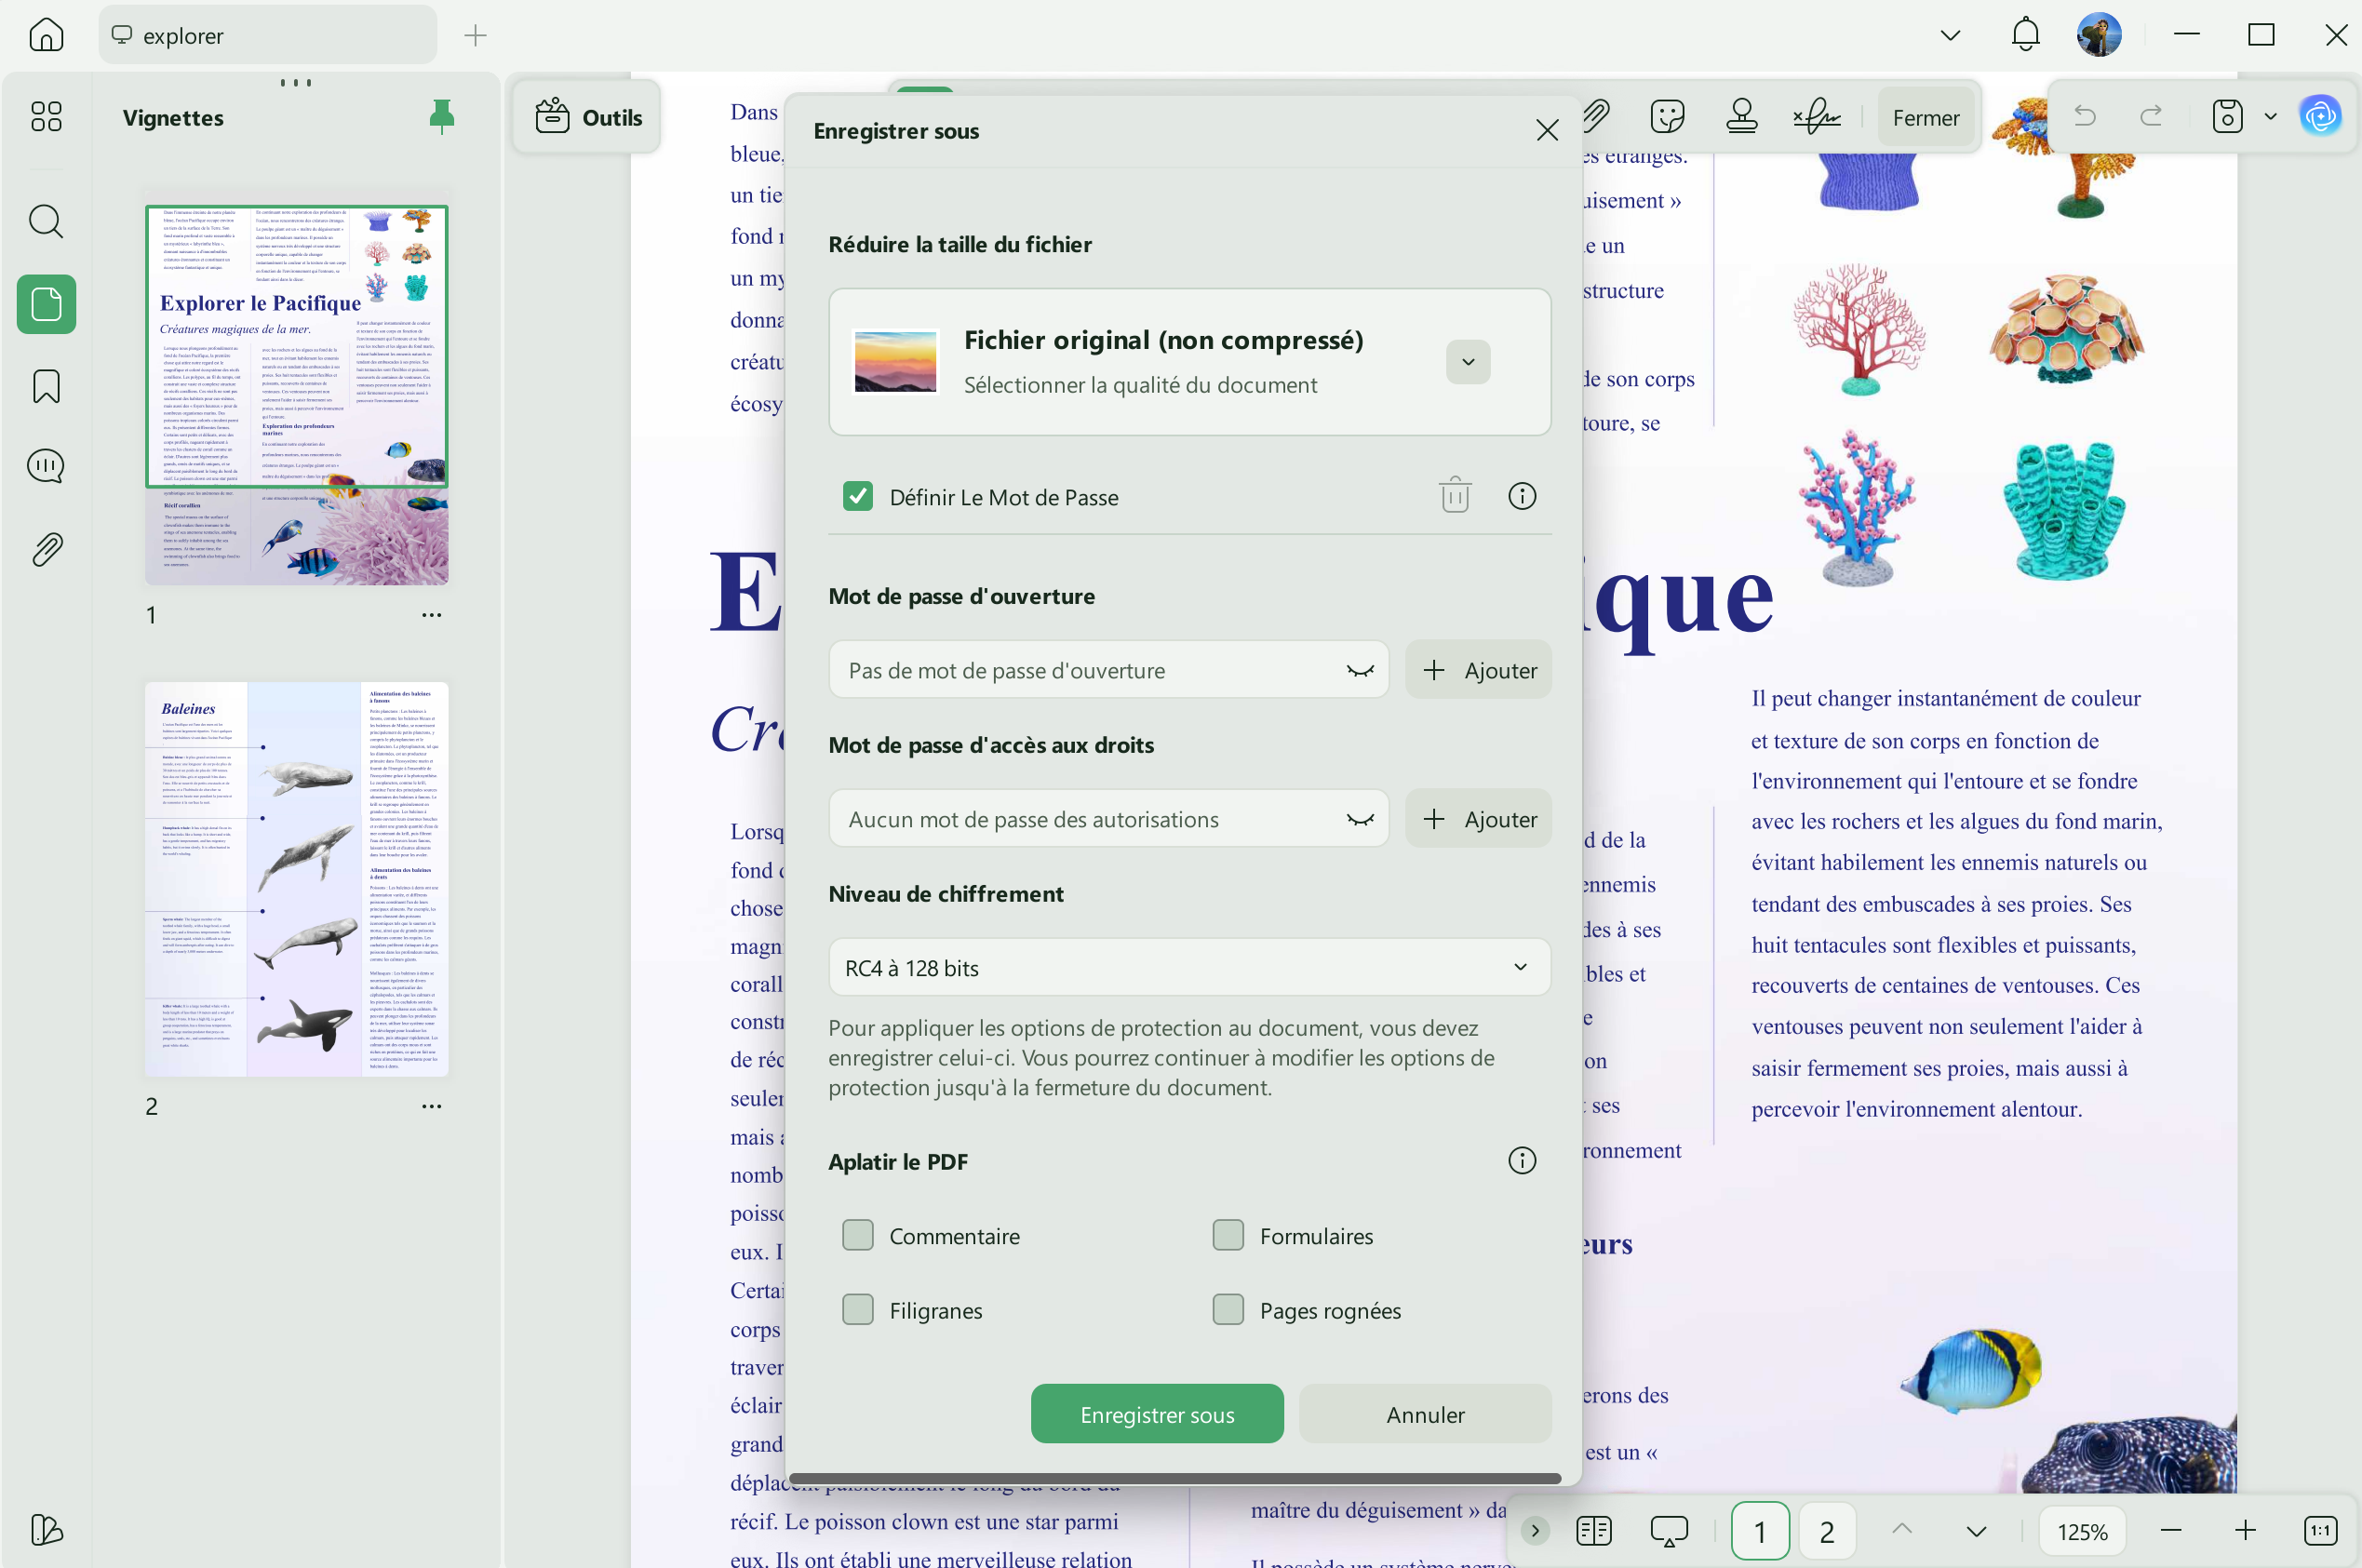Screen dimensions: 2362x1568
Task: Open the dashboard grid icon in sidebar
Action: click(46, 116)
